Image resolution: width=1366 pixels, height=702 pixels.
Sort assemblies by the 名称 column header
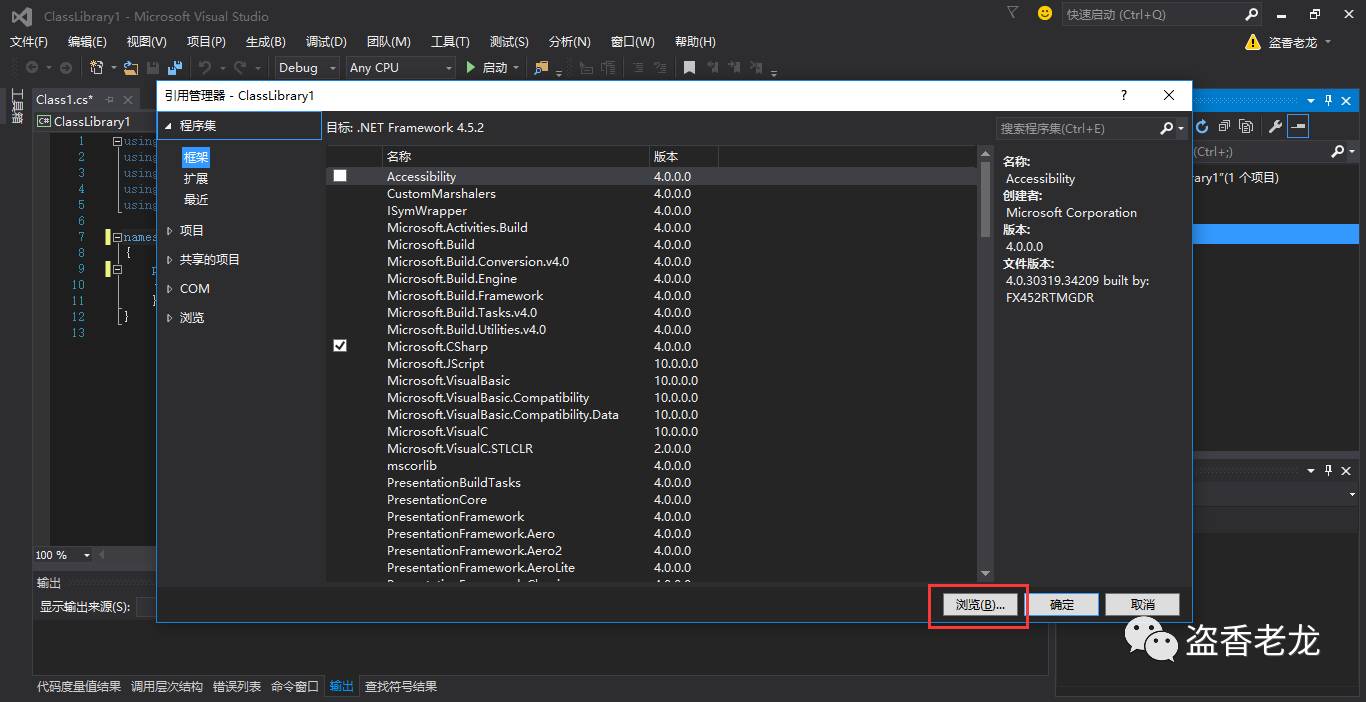pyautogui.click(x=516, y=156)
